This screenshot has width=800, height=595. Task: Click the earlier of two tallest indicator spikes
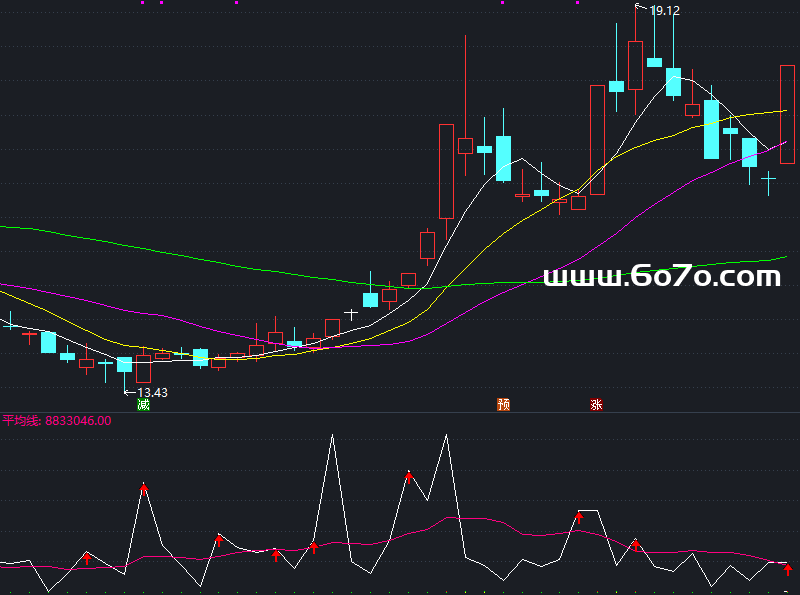331,437
